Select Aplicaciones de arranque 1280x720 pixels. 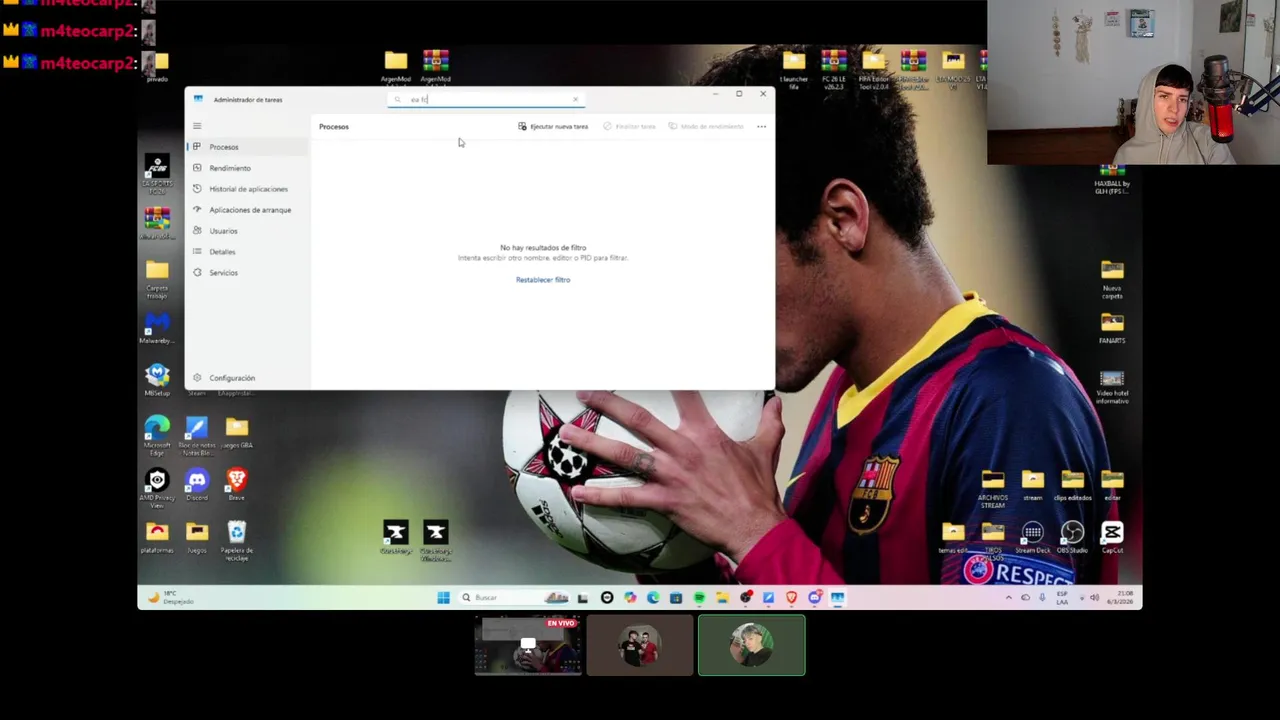[247, 210]
